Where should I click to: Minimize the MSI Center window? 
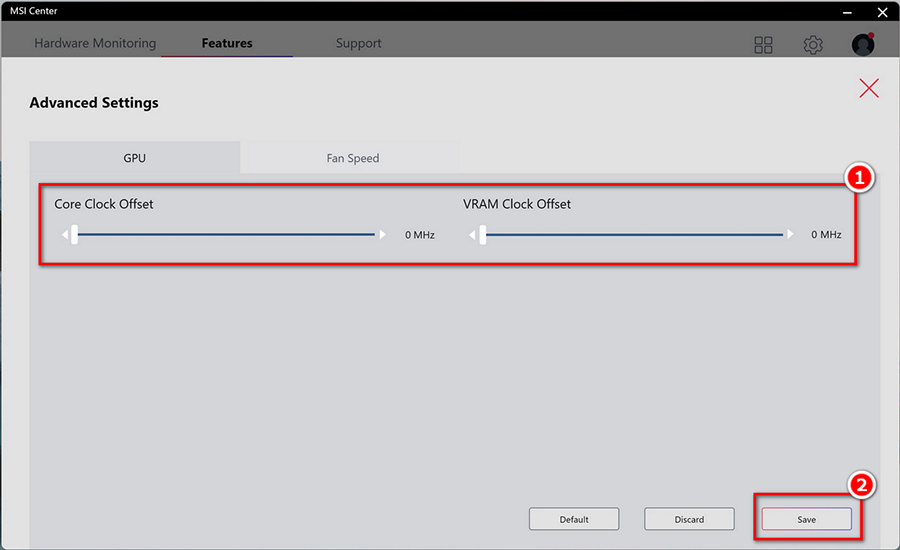point(847,12)
